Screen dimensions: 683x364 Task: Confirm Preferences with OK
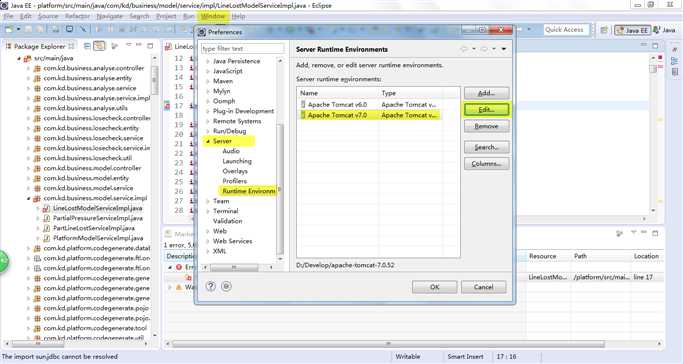click(x=434, y=287)
